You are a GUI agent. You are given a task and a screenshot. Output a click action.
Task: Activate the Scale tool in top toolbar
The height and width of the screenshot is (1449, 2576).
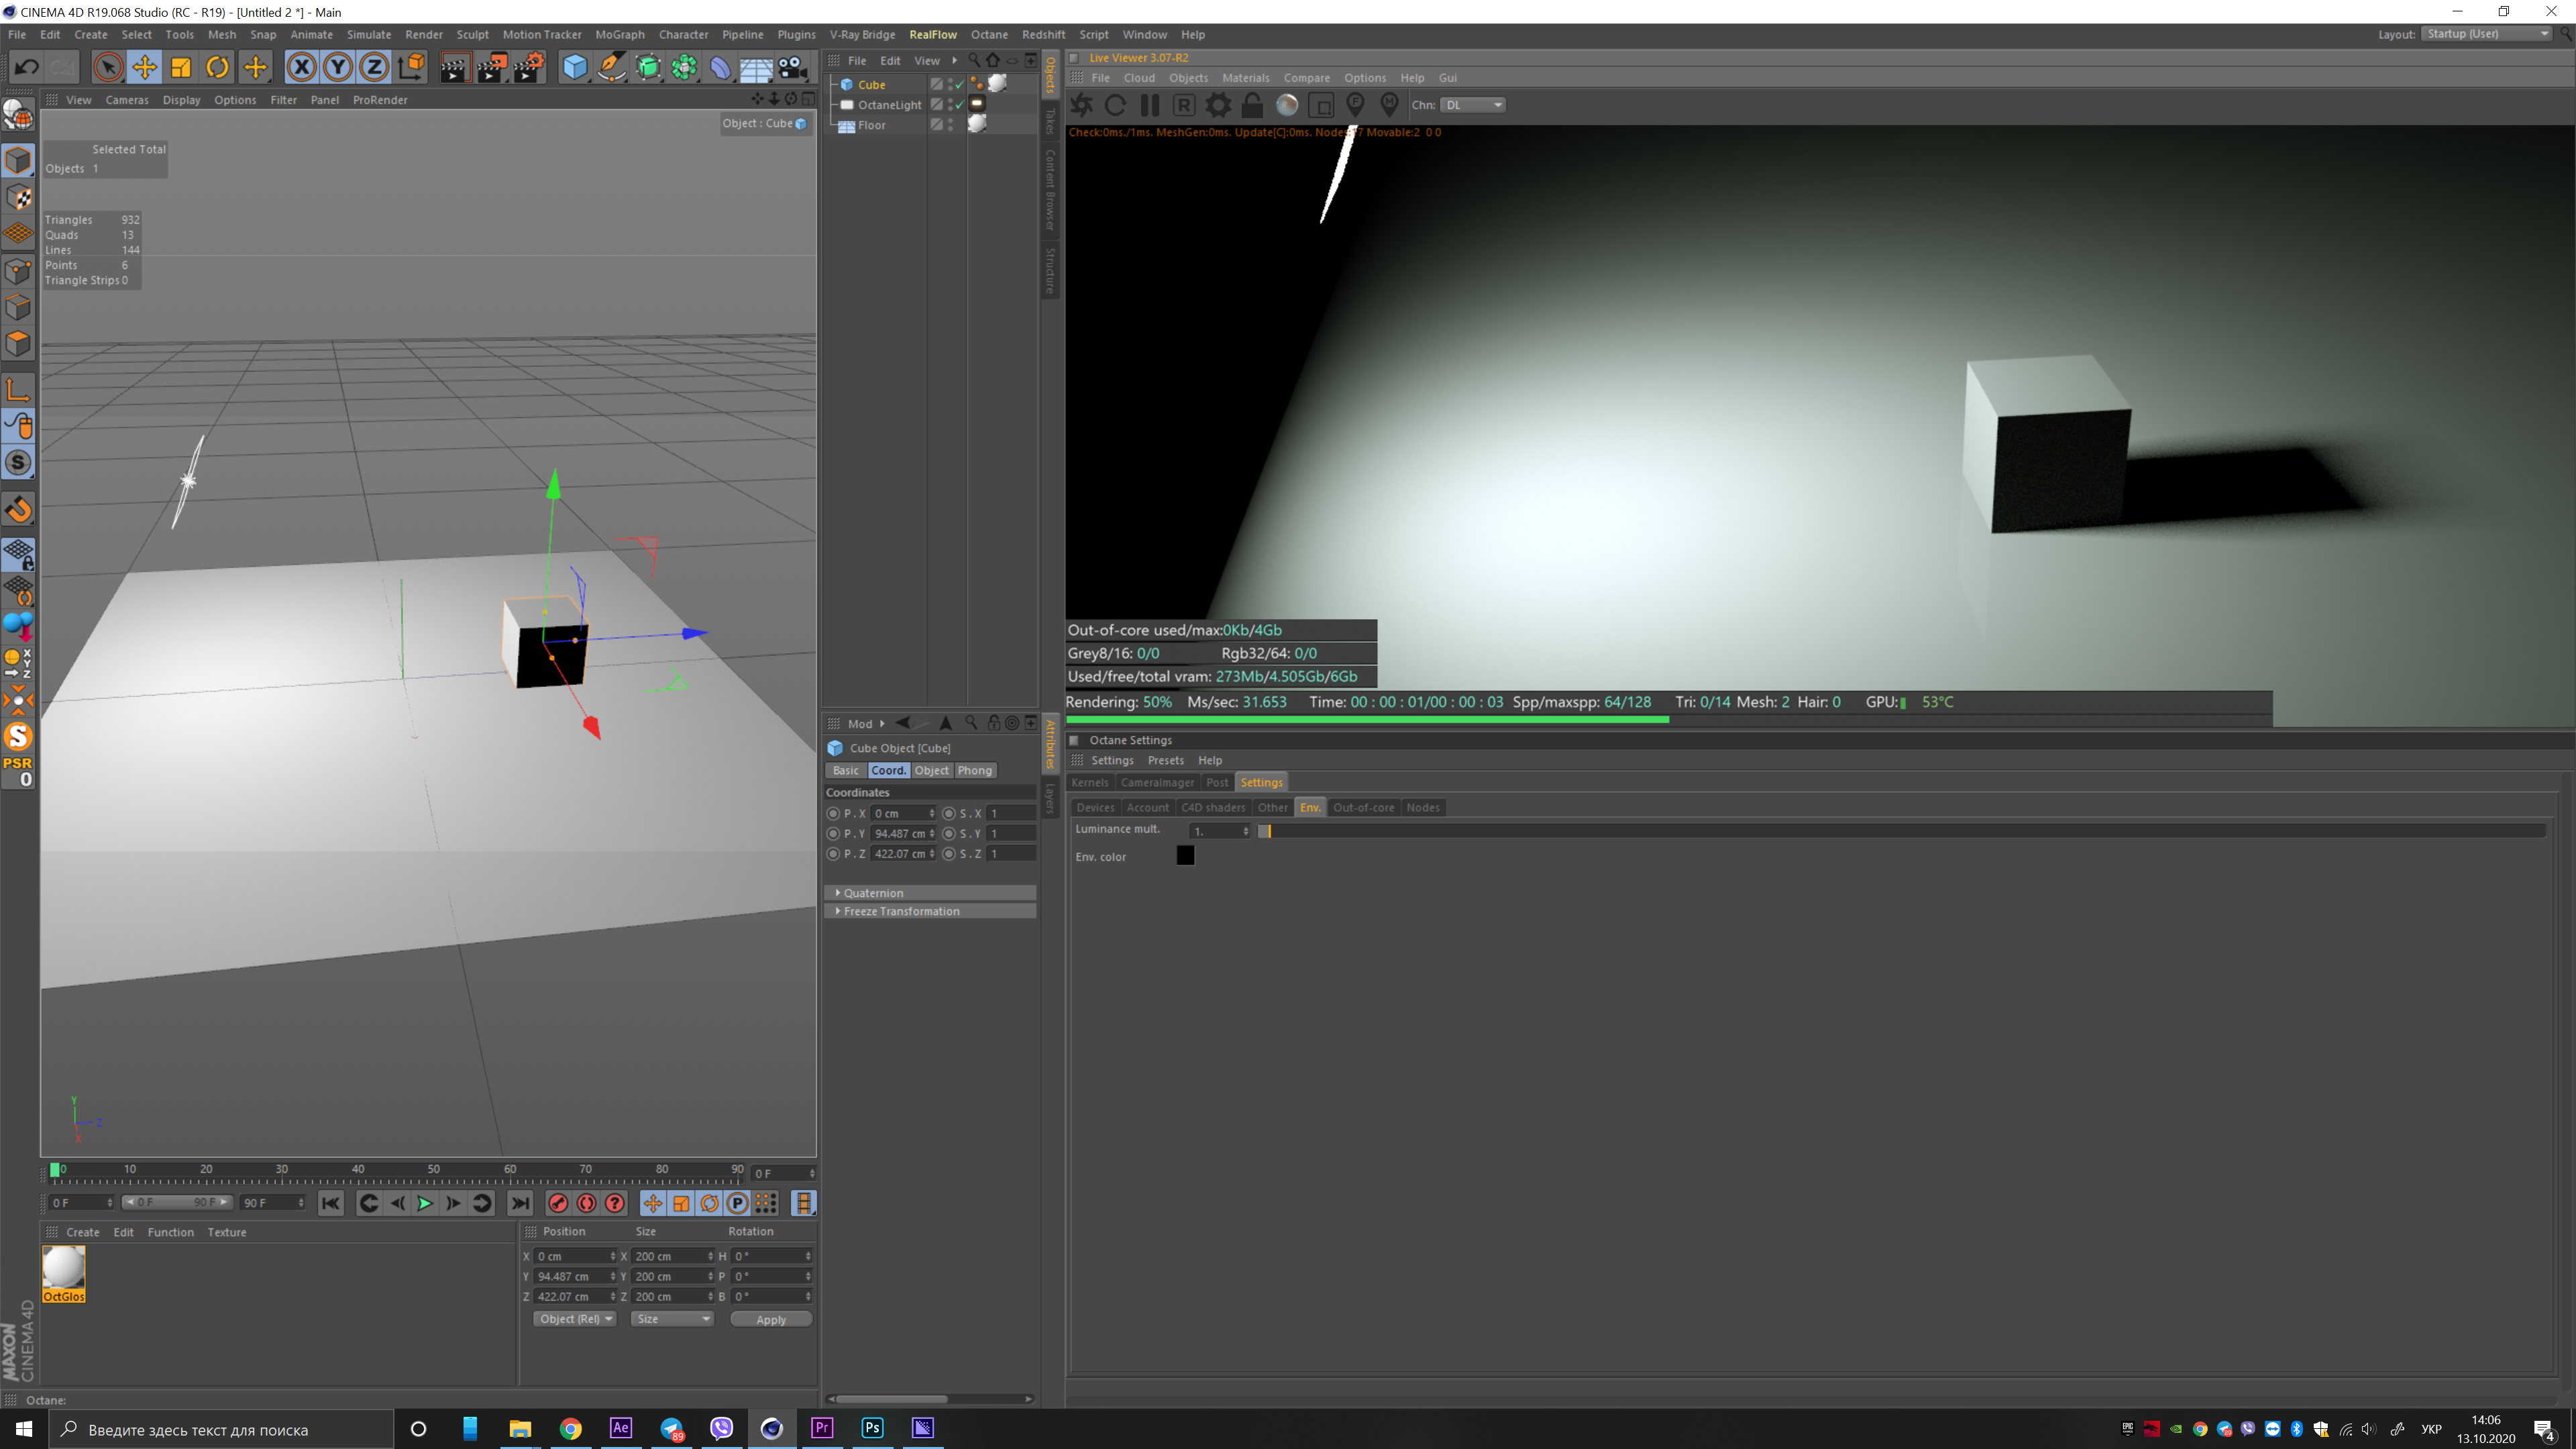click(x=181, y=67)
